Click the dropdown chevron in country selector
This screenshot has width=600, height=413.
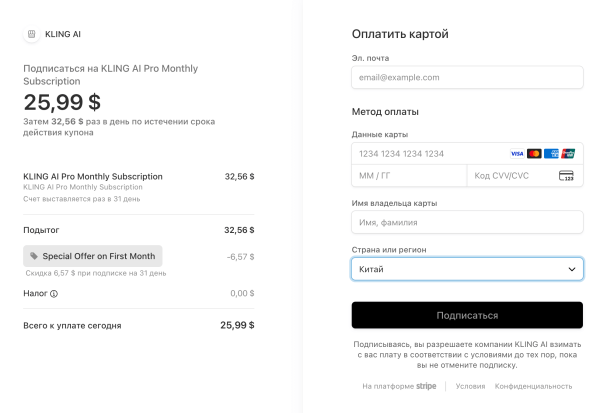572,269
